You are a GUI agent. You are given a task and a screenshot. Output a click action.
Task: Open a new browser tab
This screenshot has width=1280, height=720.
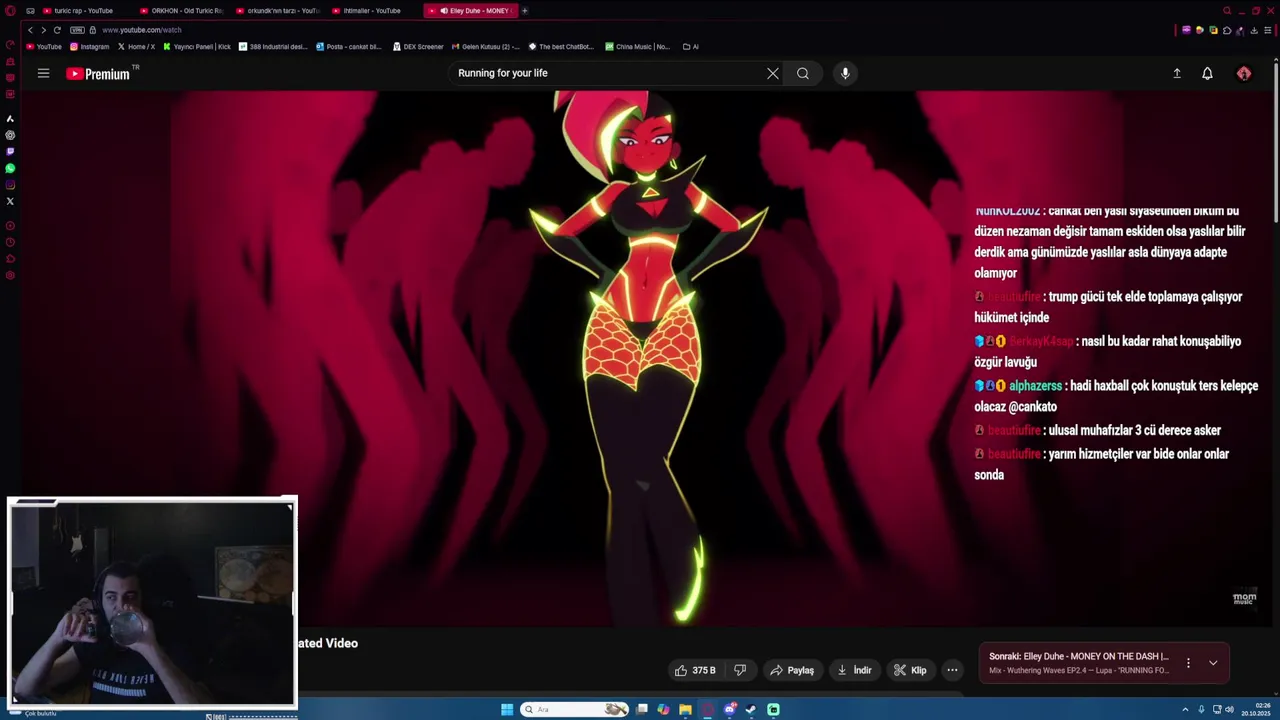coord(525,11)
